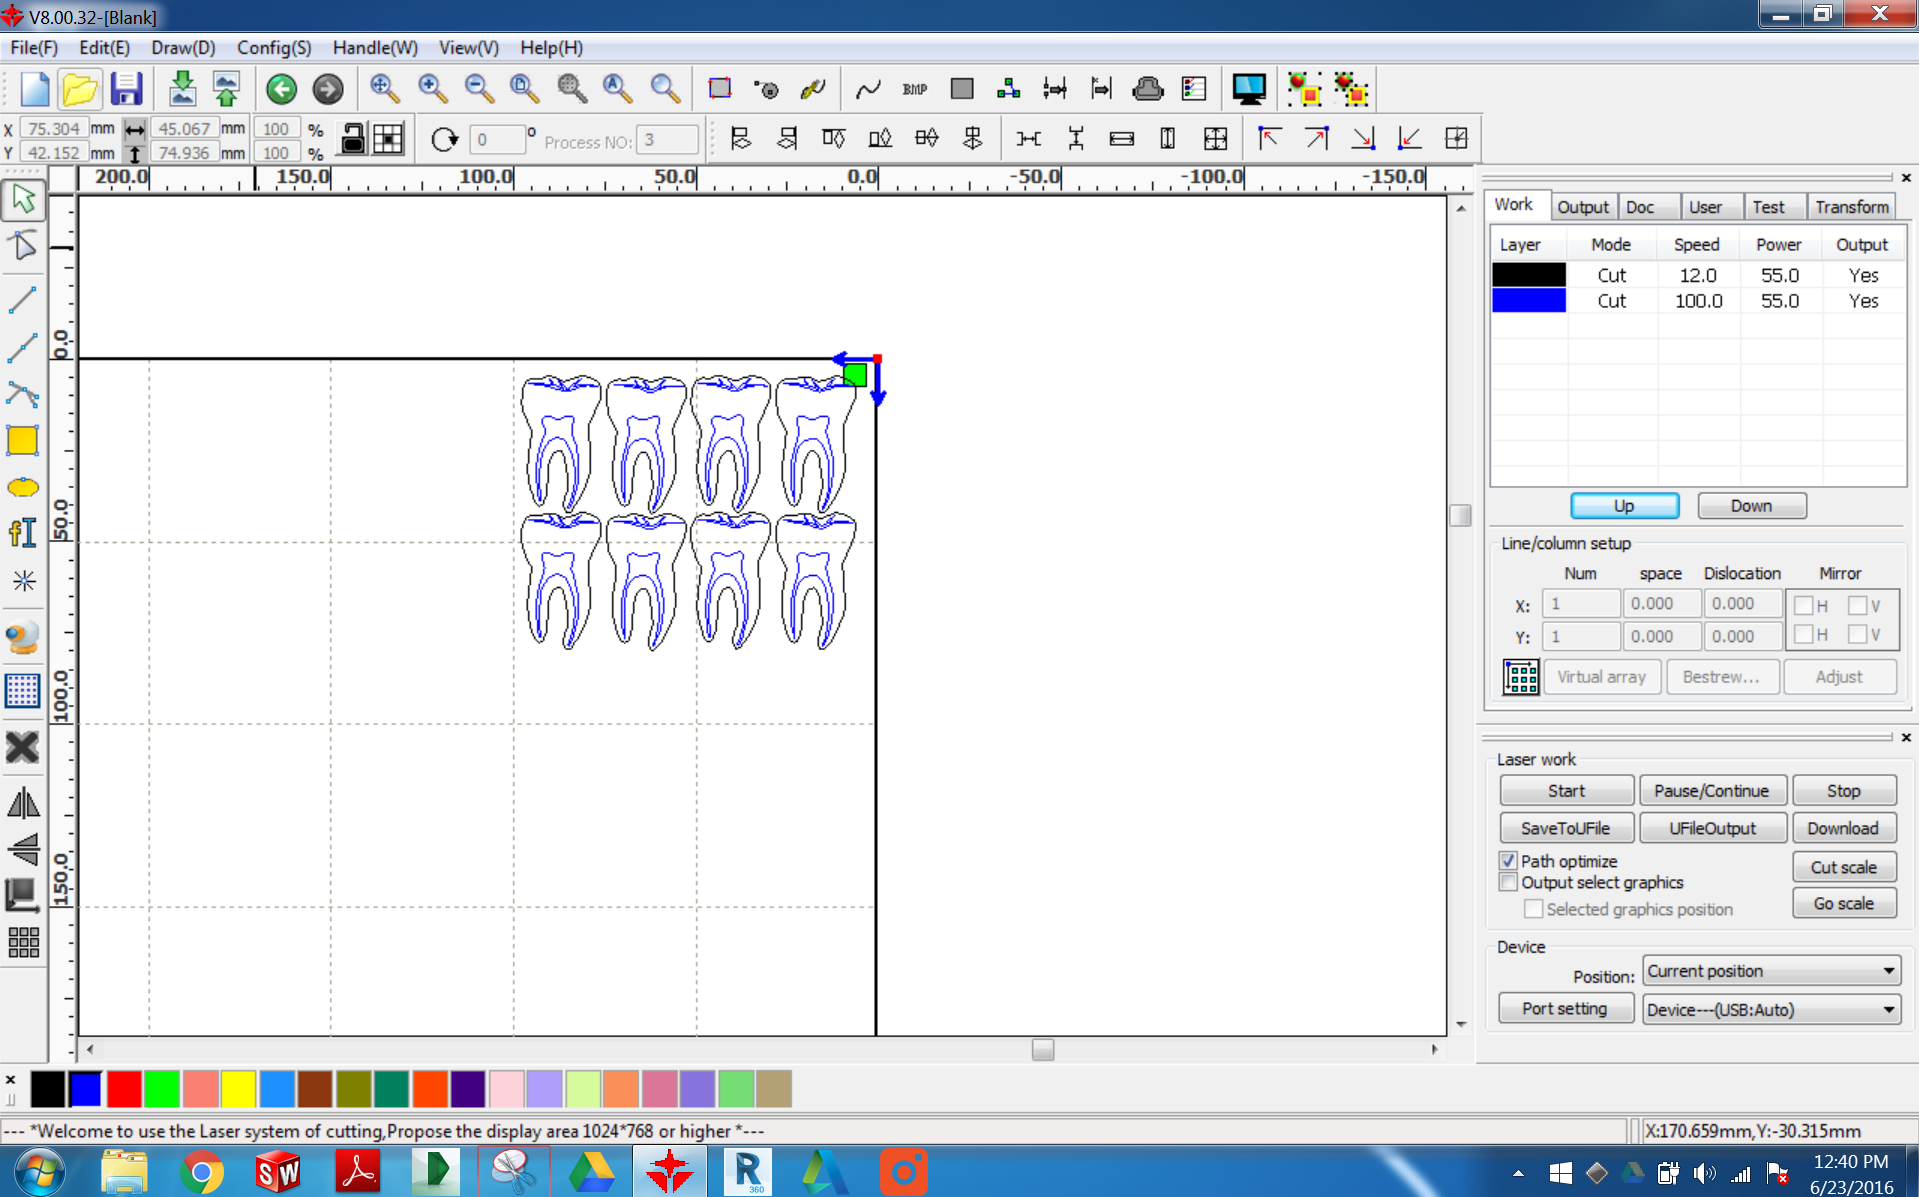
Task: Pick the straight line drawing tool
Action: pos(23,299)
